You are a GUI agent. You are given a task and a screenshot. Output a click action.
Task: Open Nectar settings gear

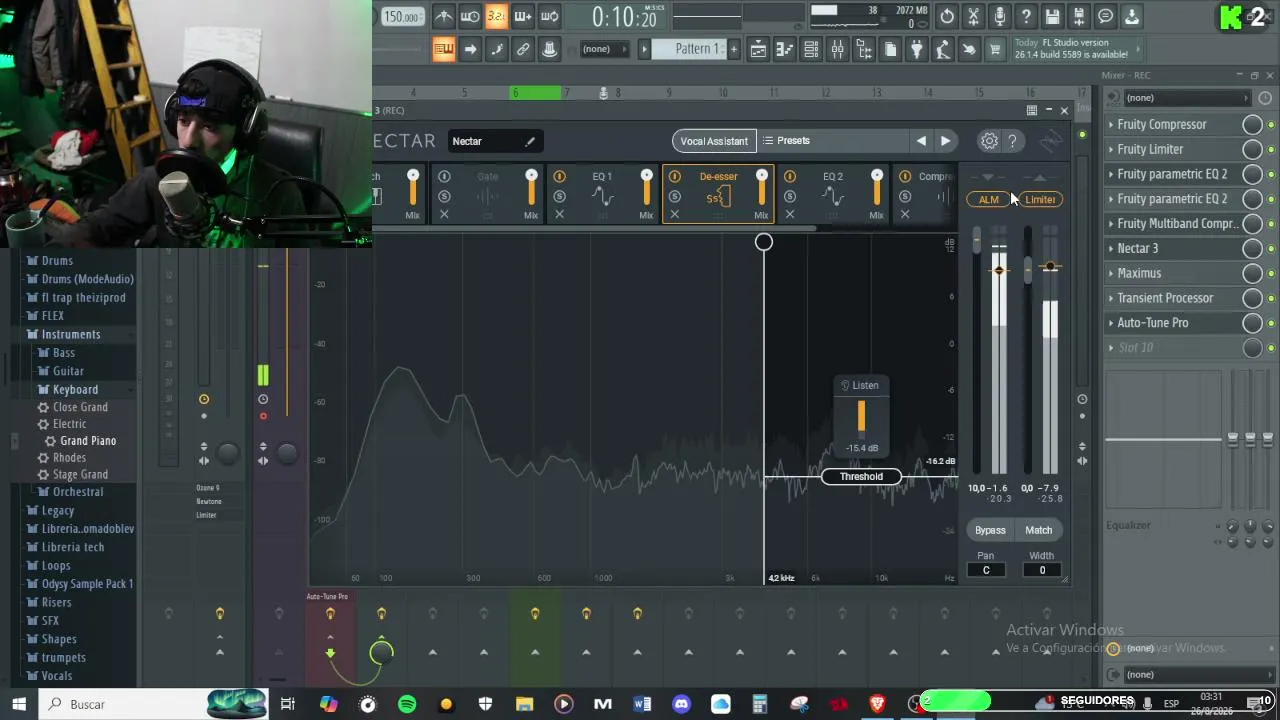(x=989, y=141)
